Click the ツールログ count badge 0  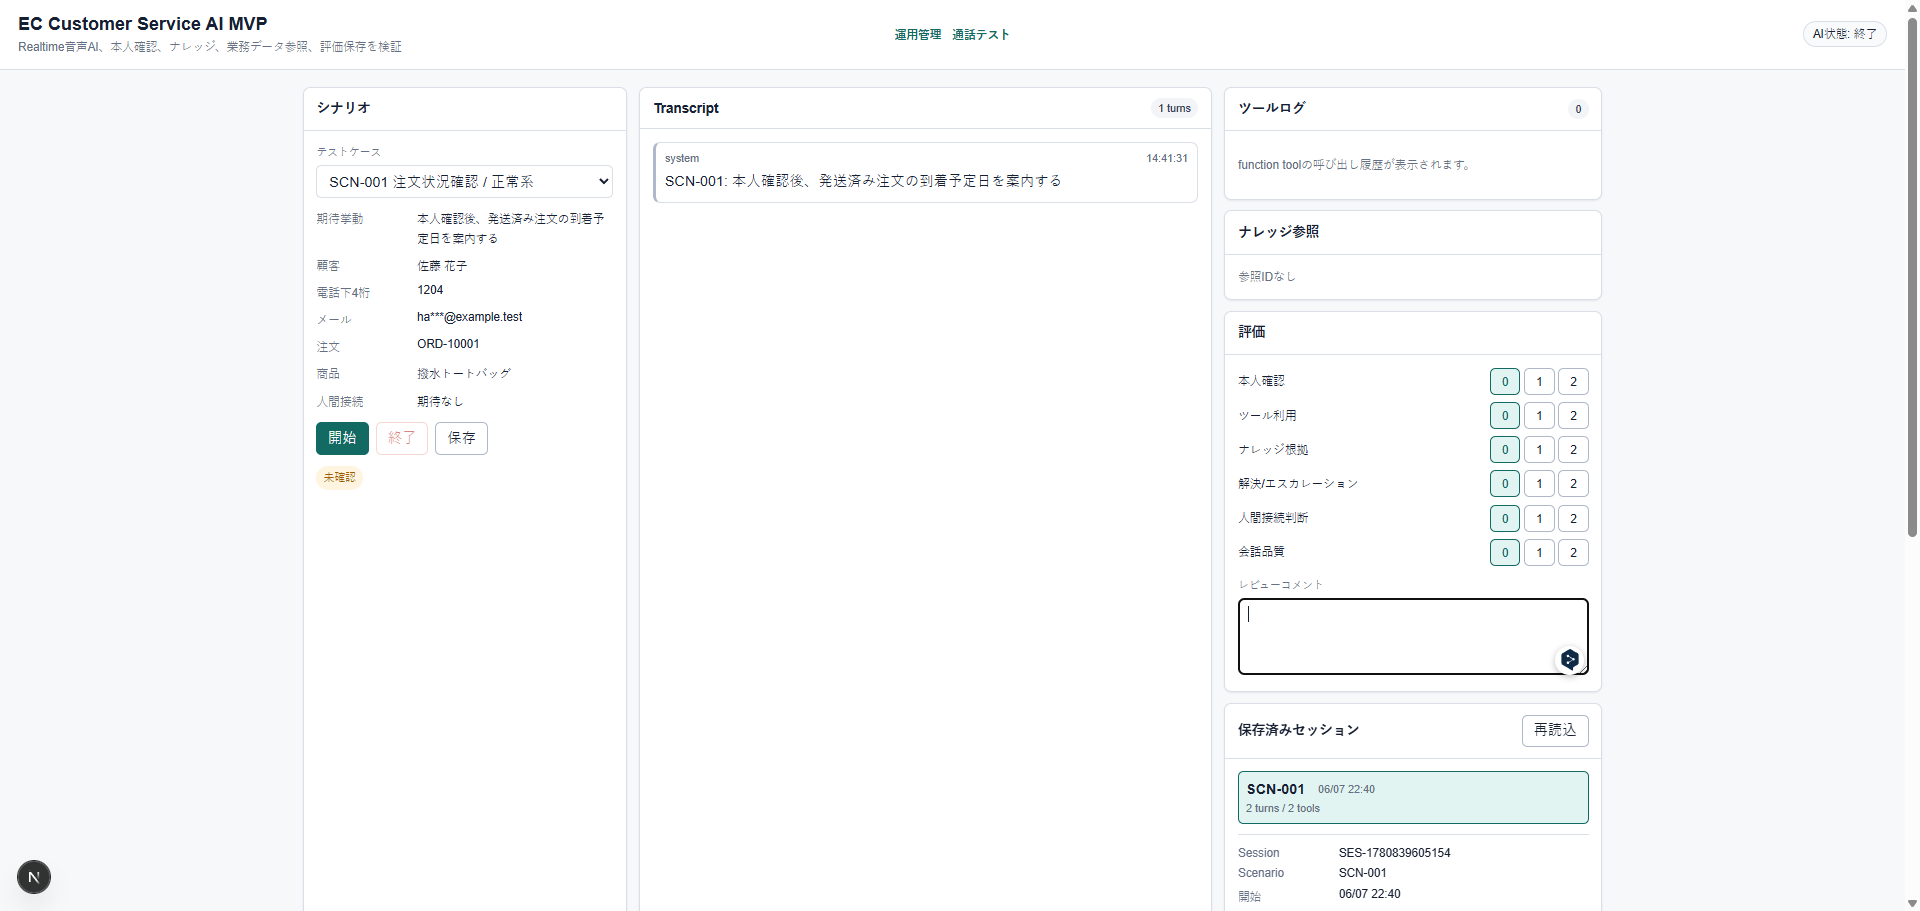(x=1578, y=109)
